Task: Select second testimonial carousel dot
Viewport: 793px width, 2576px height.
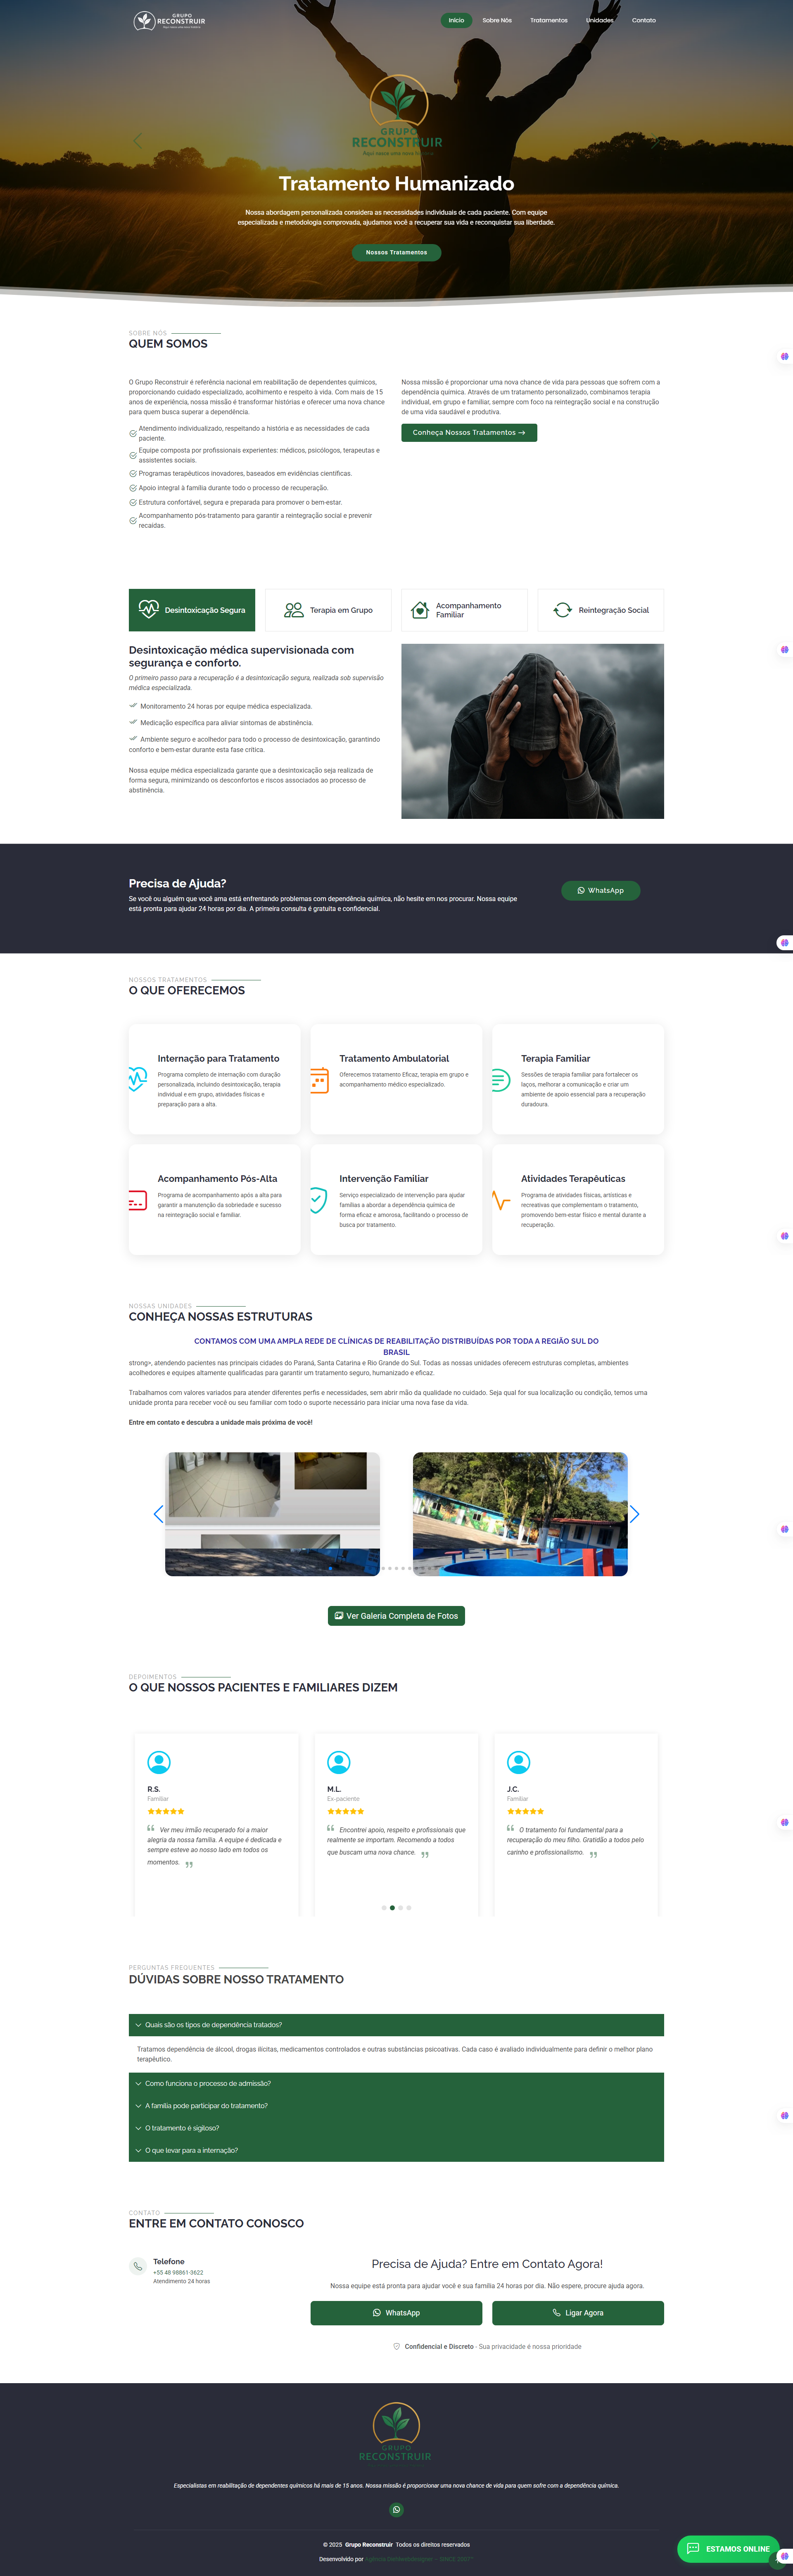Action: click(x=392, y=1907)
